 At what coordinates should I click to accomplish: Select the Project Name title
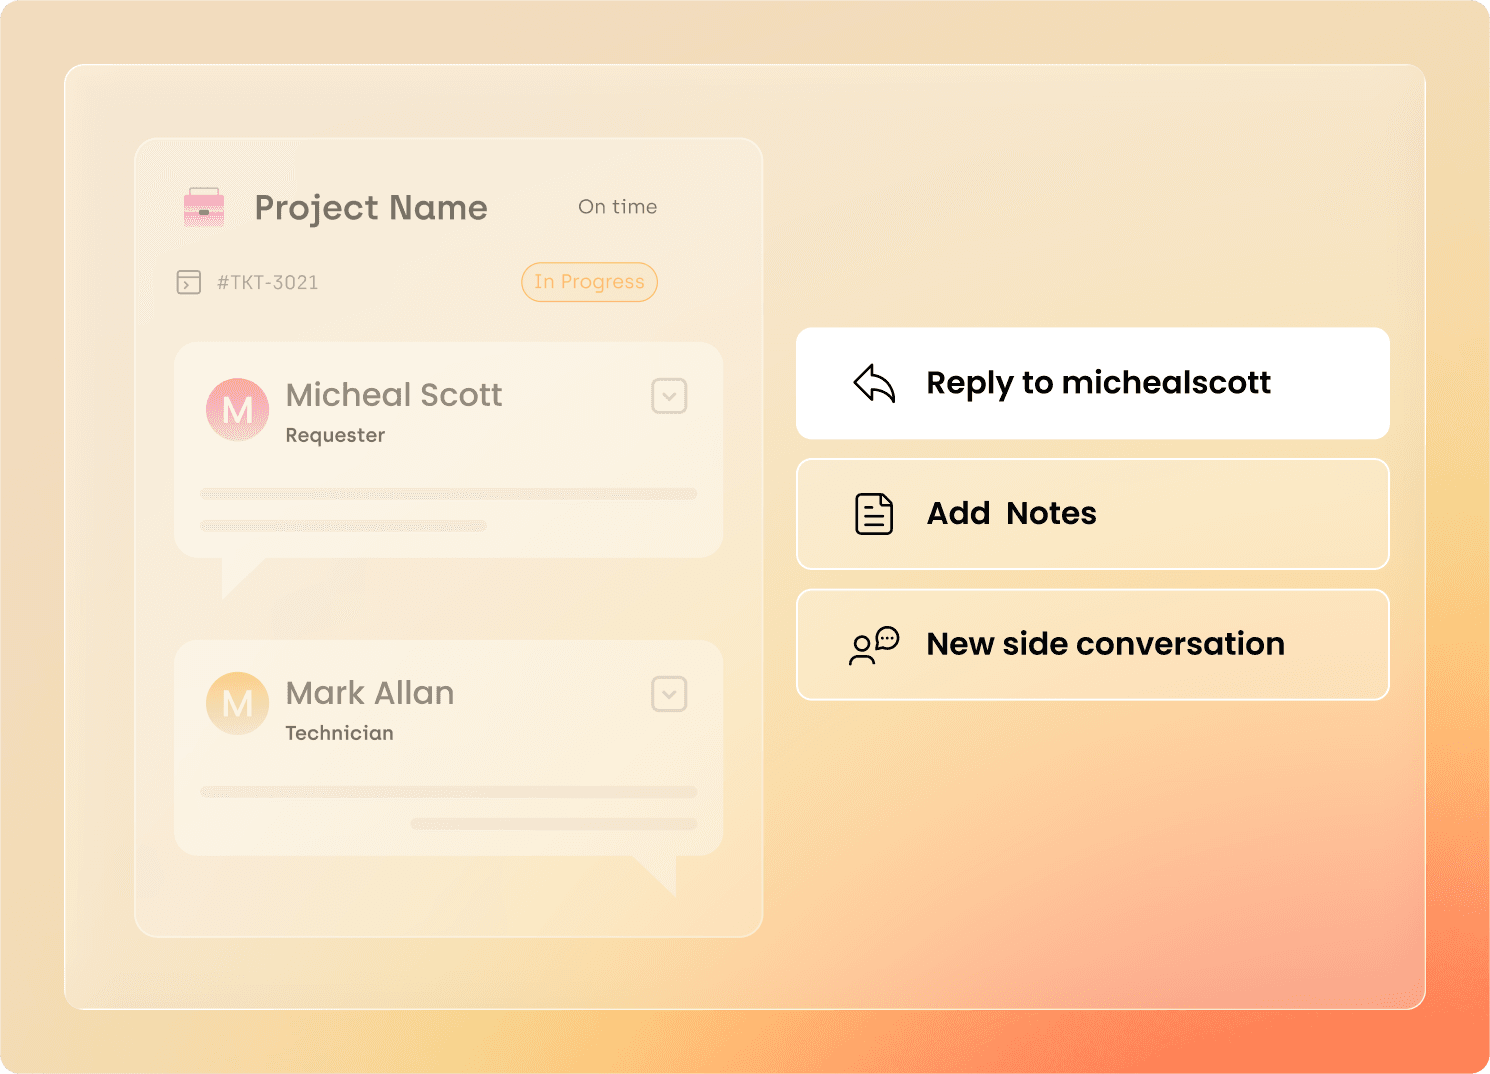371,208
